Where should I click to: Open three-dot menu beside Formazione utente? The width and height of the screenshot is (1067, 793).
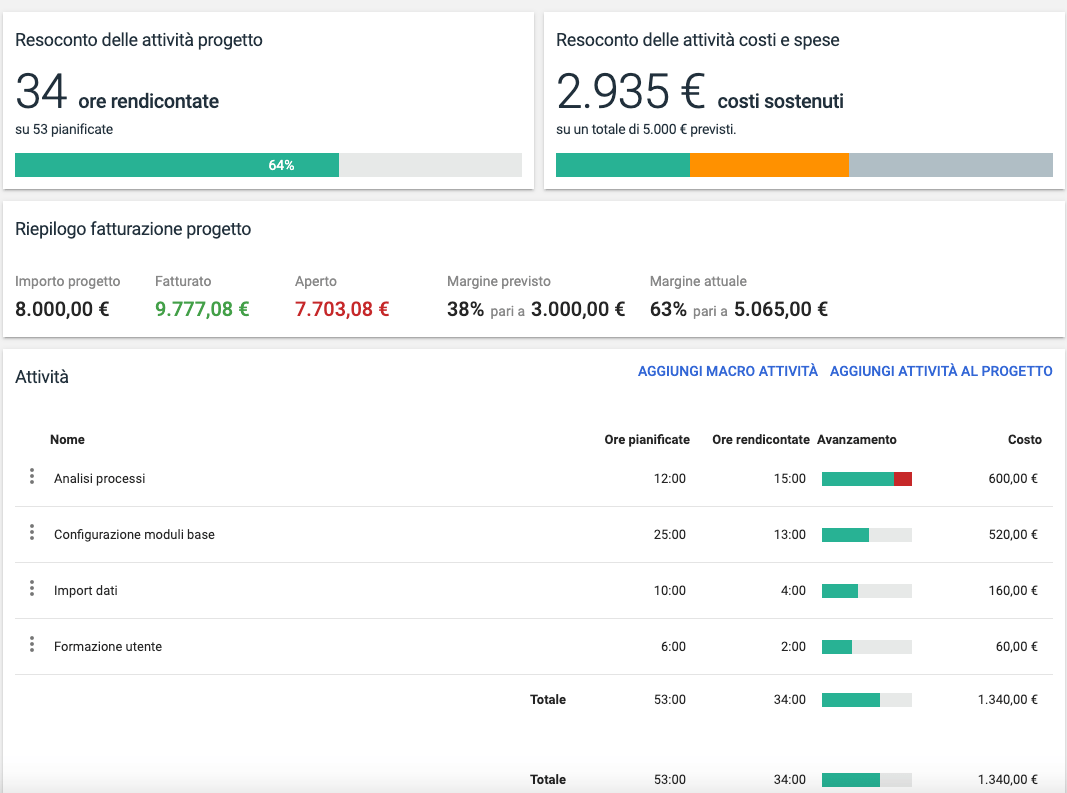32,646
